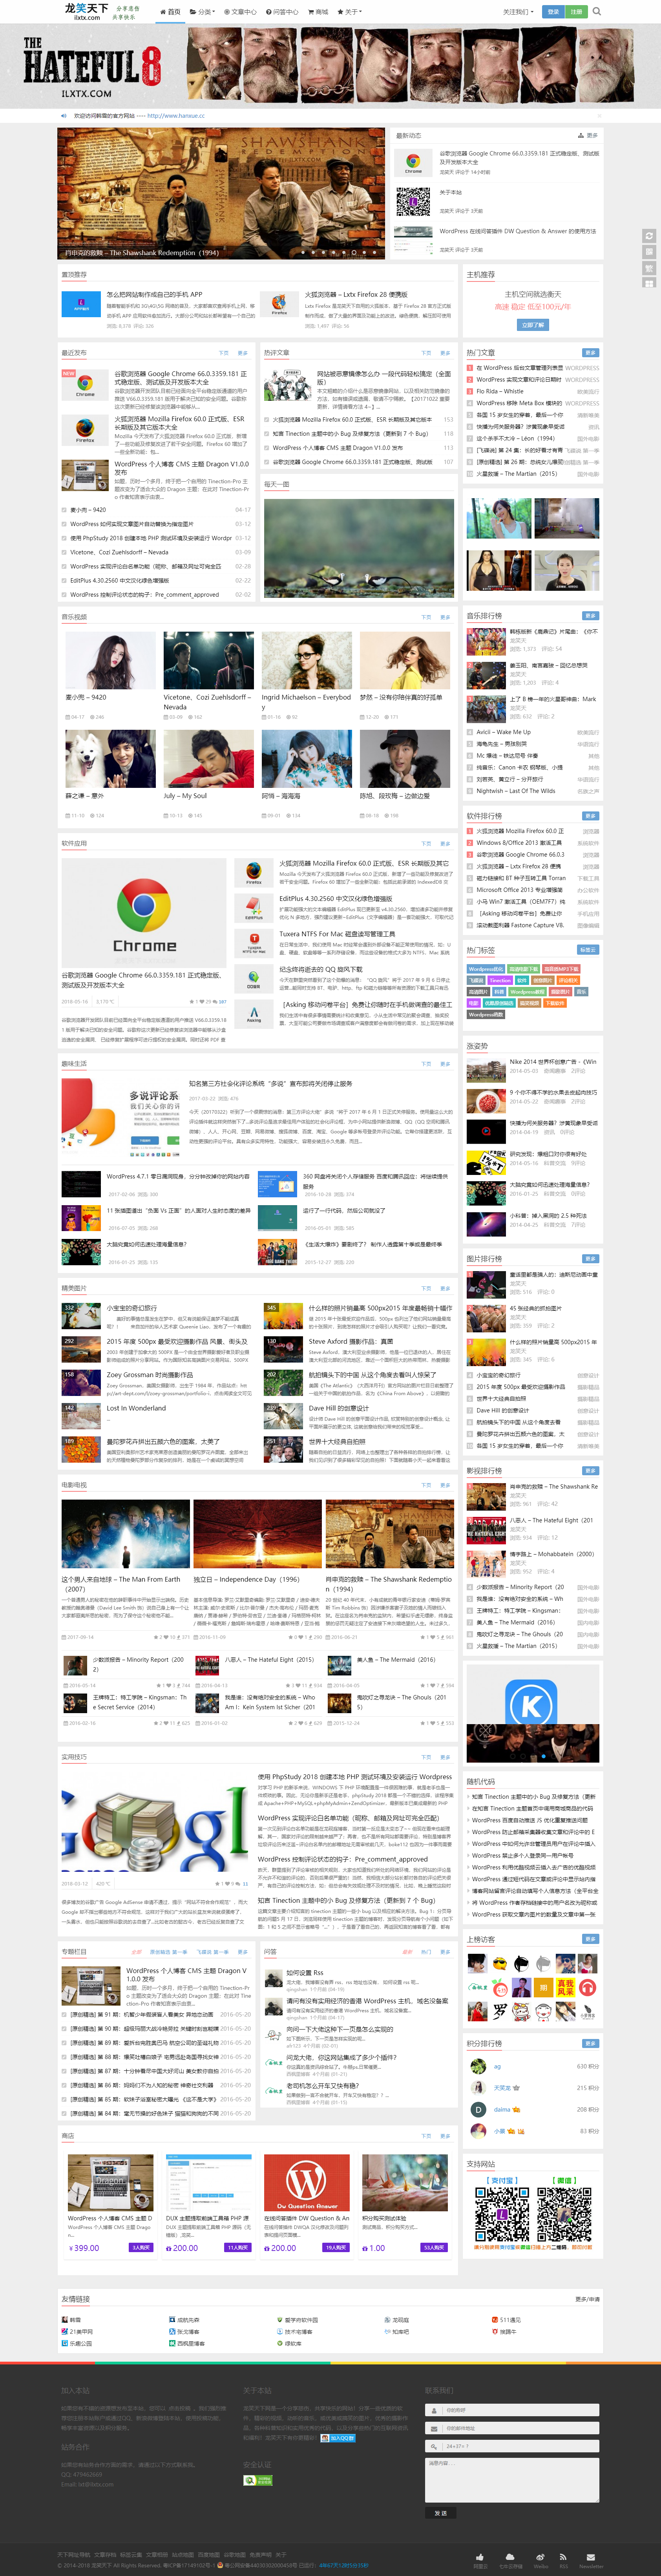Viewport: 661px width, 2576px height.
Task: Open 'Avicii – Wake Me Up' ranking entry
Action: click(x=504, y=732)
